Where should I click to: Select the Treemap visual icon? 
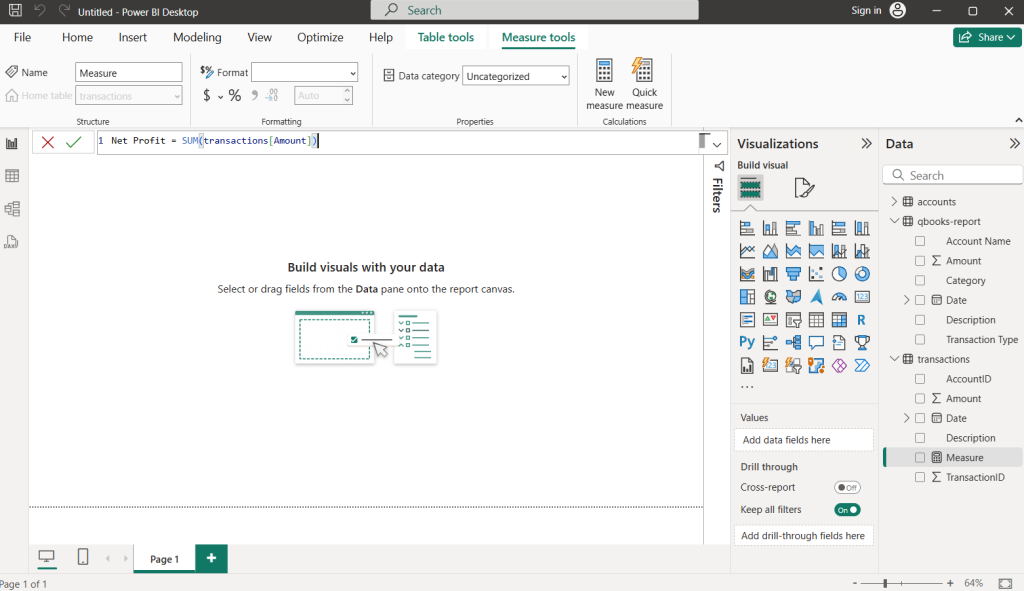pyautogui.click(x=747, y=296)
